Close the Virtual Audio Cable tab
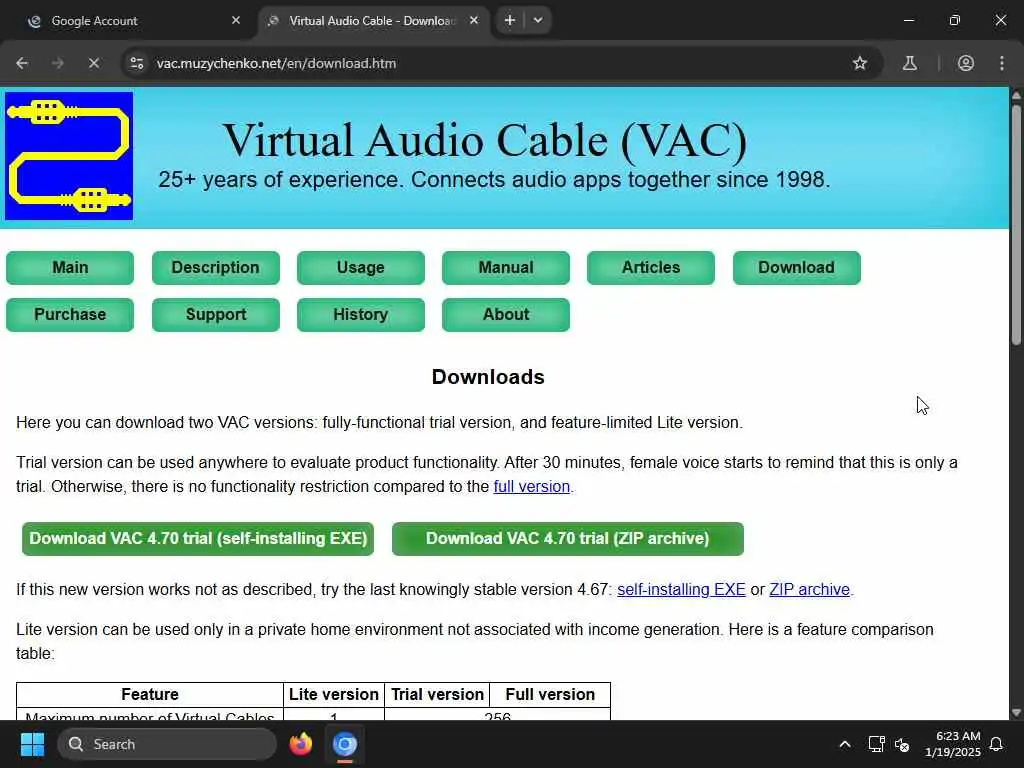 pyautogui.click(x=474, y=20)
